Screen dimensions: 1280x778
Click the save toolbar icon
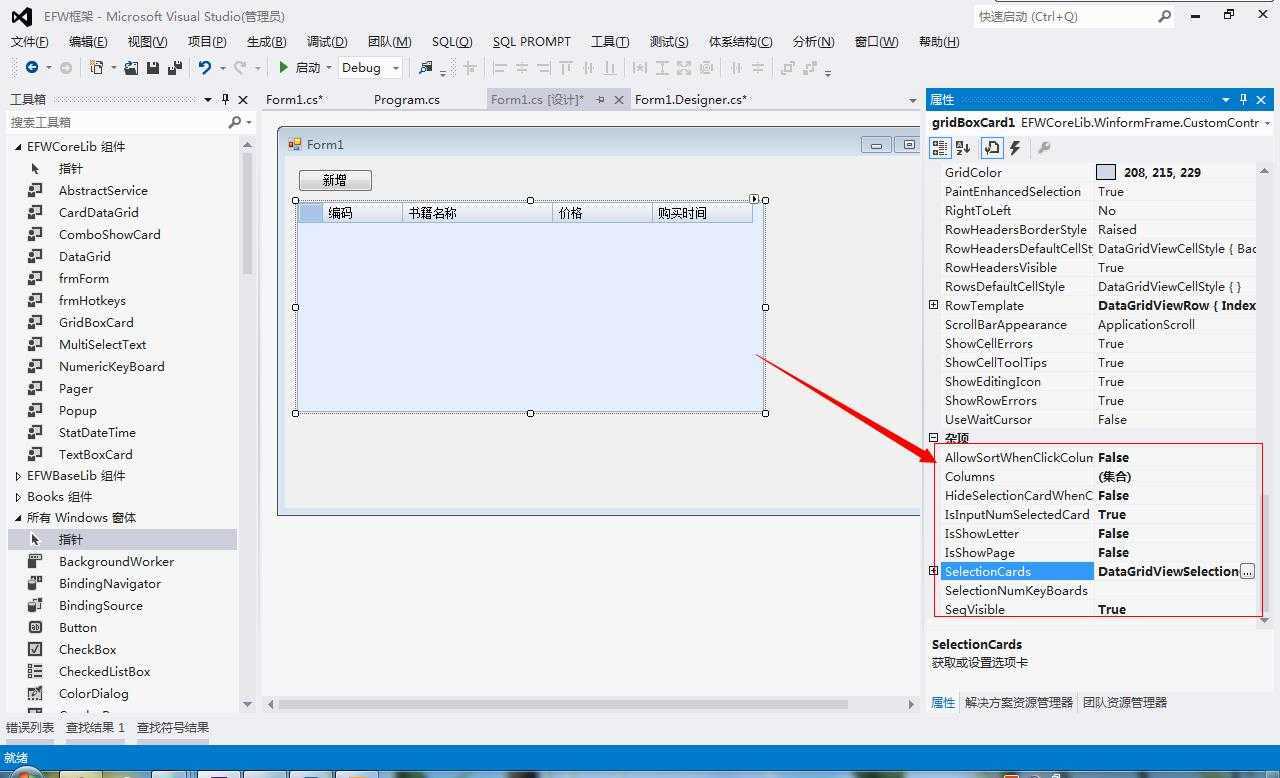153,67
